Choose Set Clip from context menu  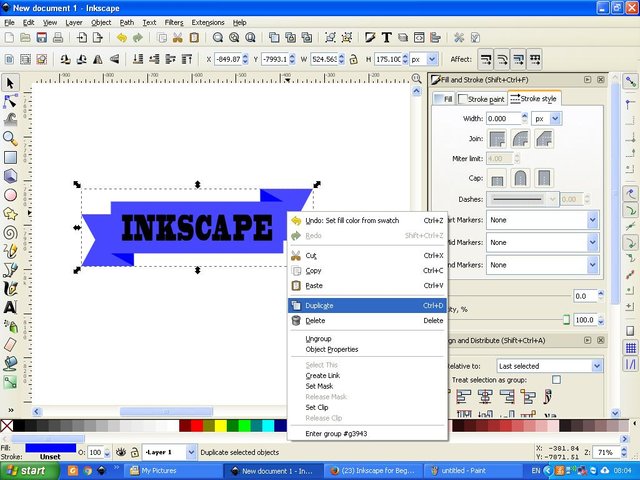[x=367, y=407]
